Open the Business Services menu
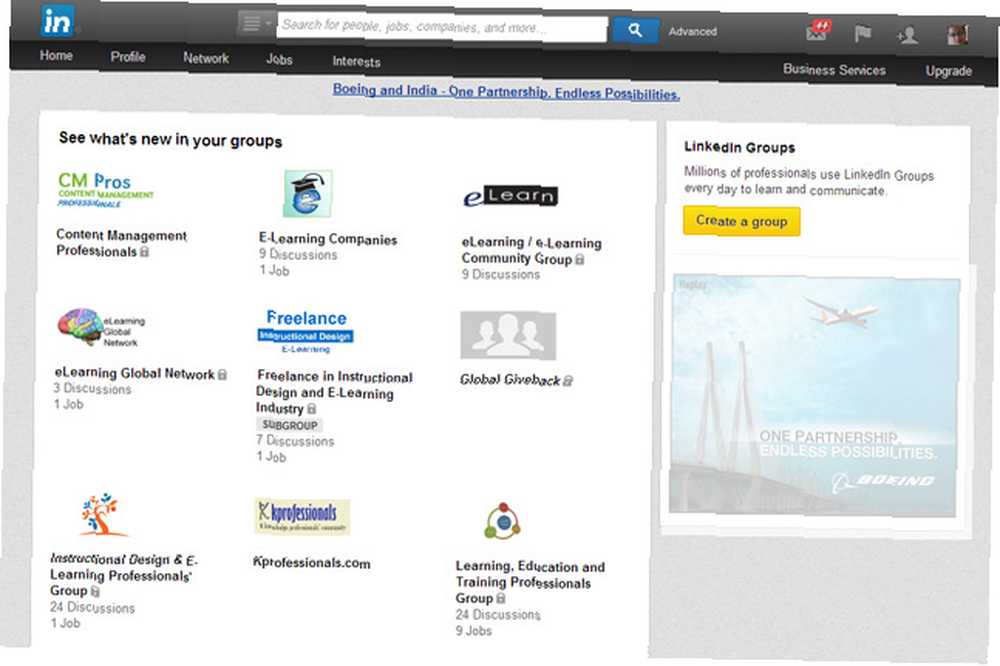 [834, 70]
